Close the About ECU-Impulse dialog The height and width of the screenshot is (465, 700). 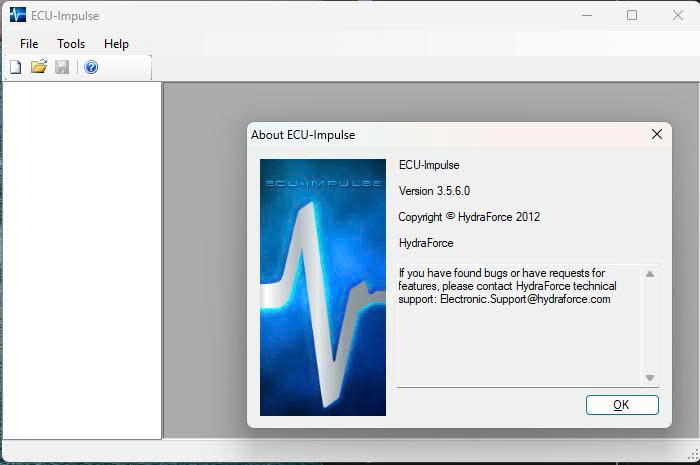[x=656, y=134]
